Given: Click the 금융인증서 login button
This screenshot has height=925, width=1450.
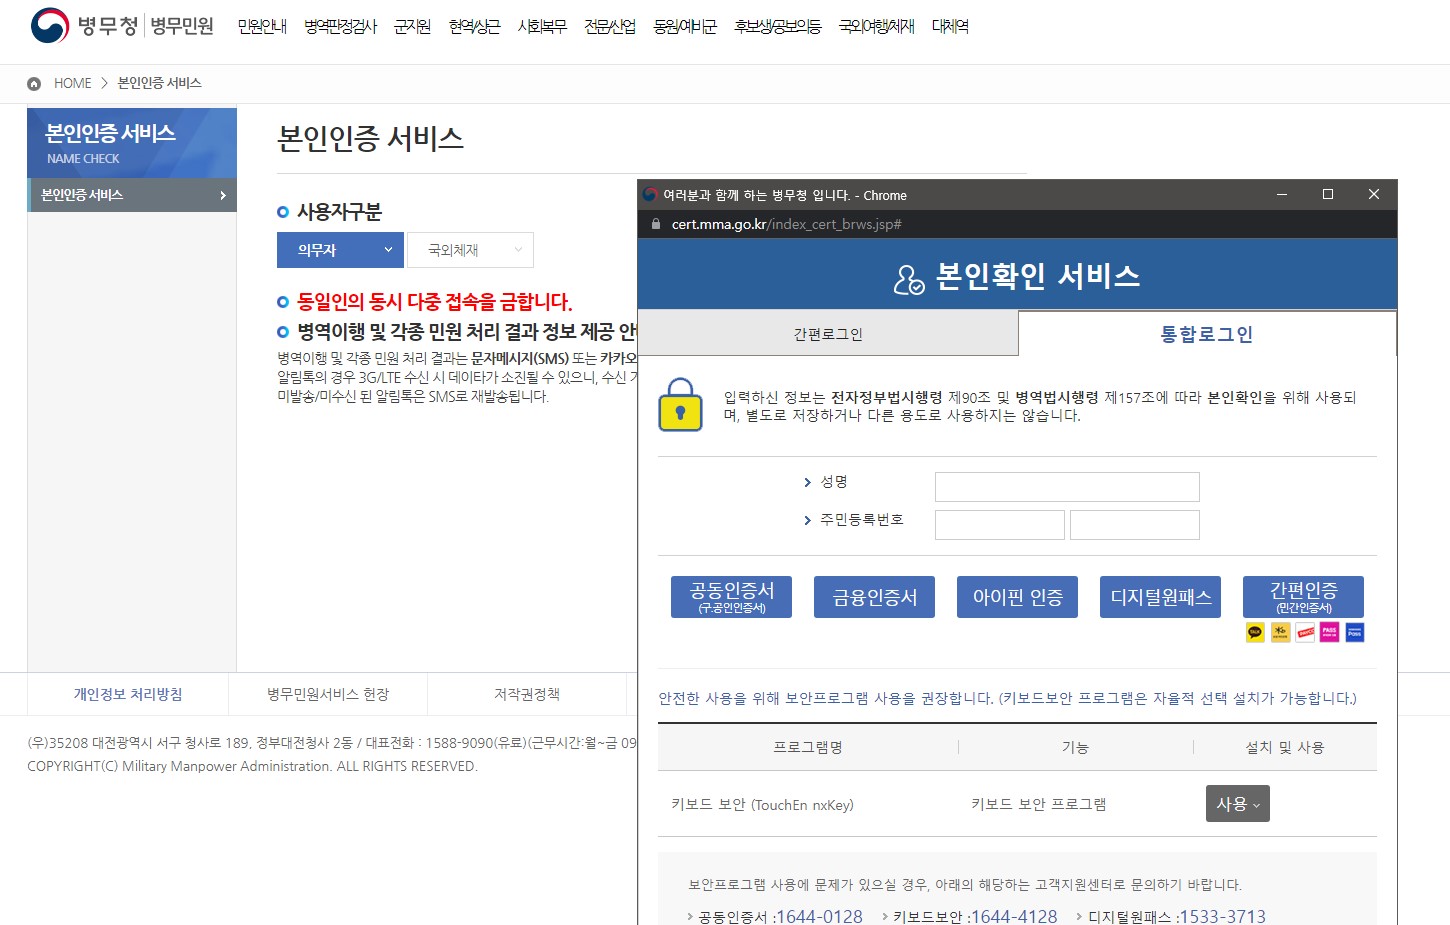Looking at the screenshot, I should pyautogui.click(x=874, y=597).
